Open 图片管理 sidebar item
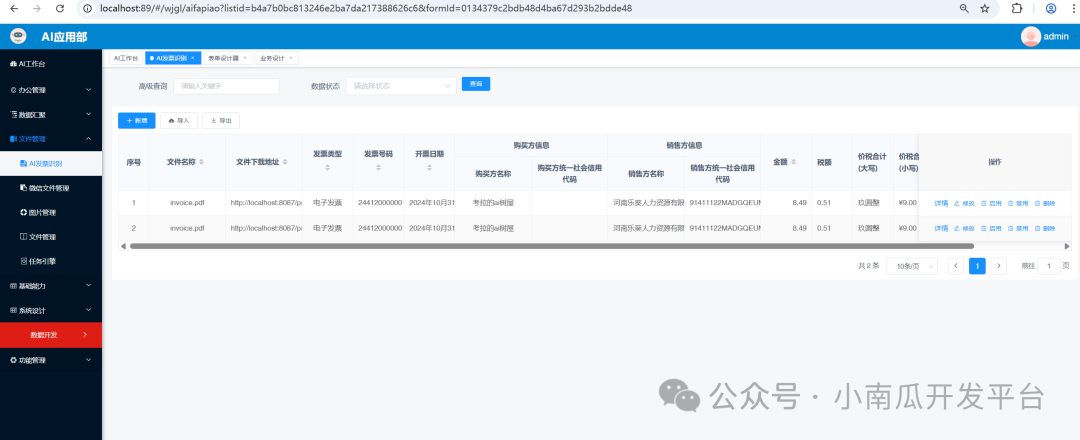 click(51, 212)
